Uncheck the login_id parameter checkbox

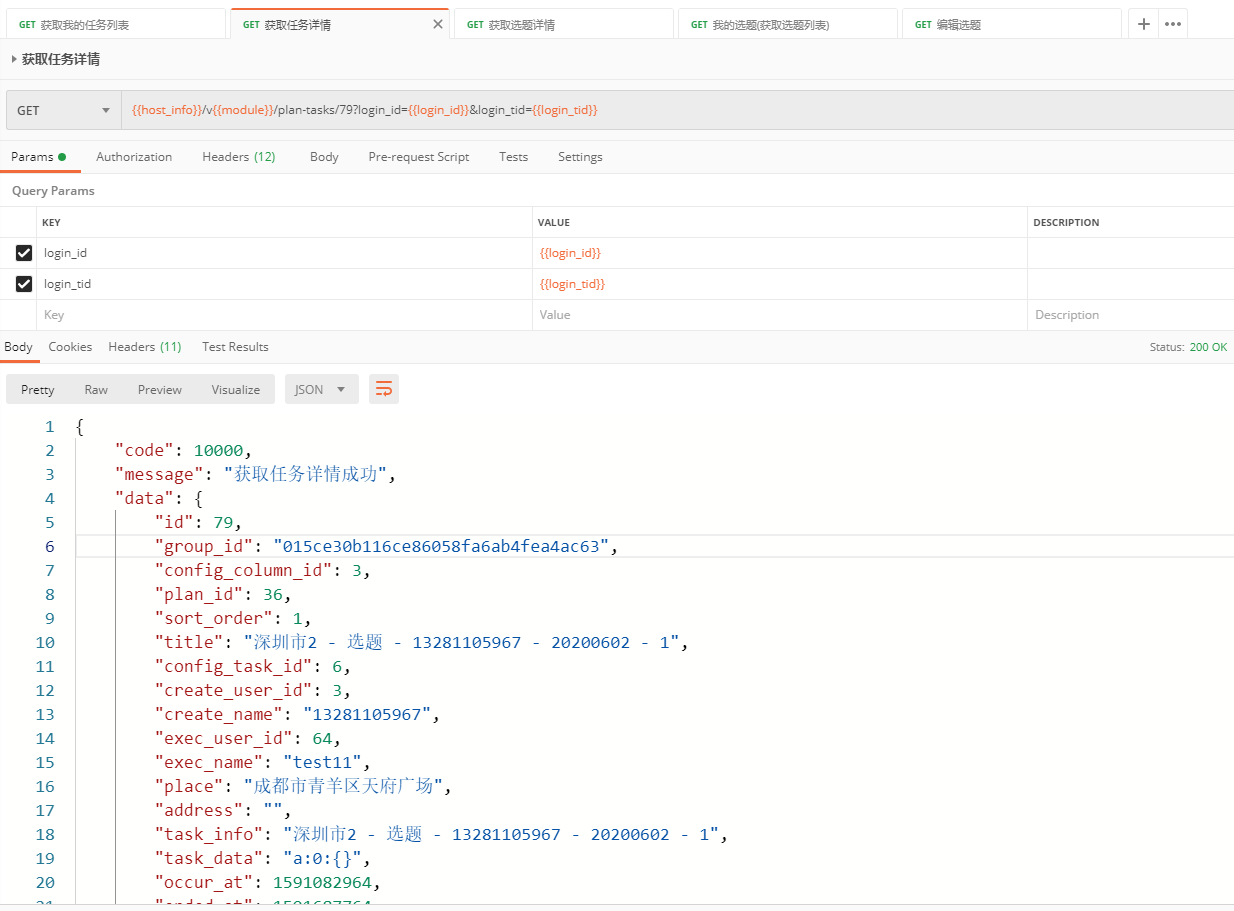tap(24, 253)
